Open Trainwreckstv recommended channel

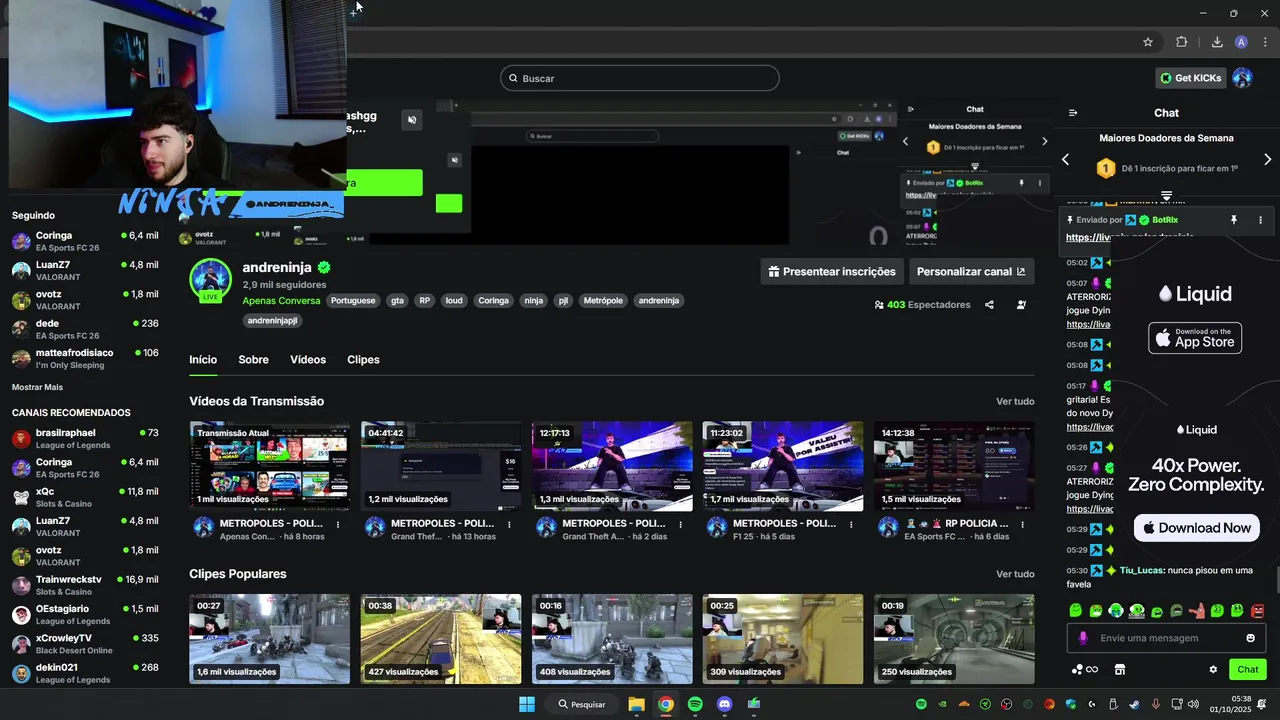[x=85, y=585]
